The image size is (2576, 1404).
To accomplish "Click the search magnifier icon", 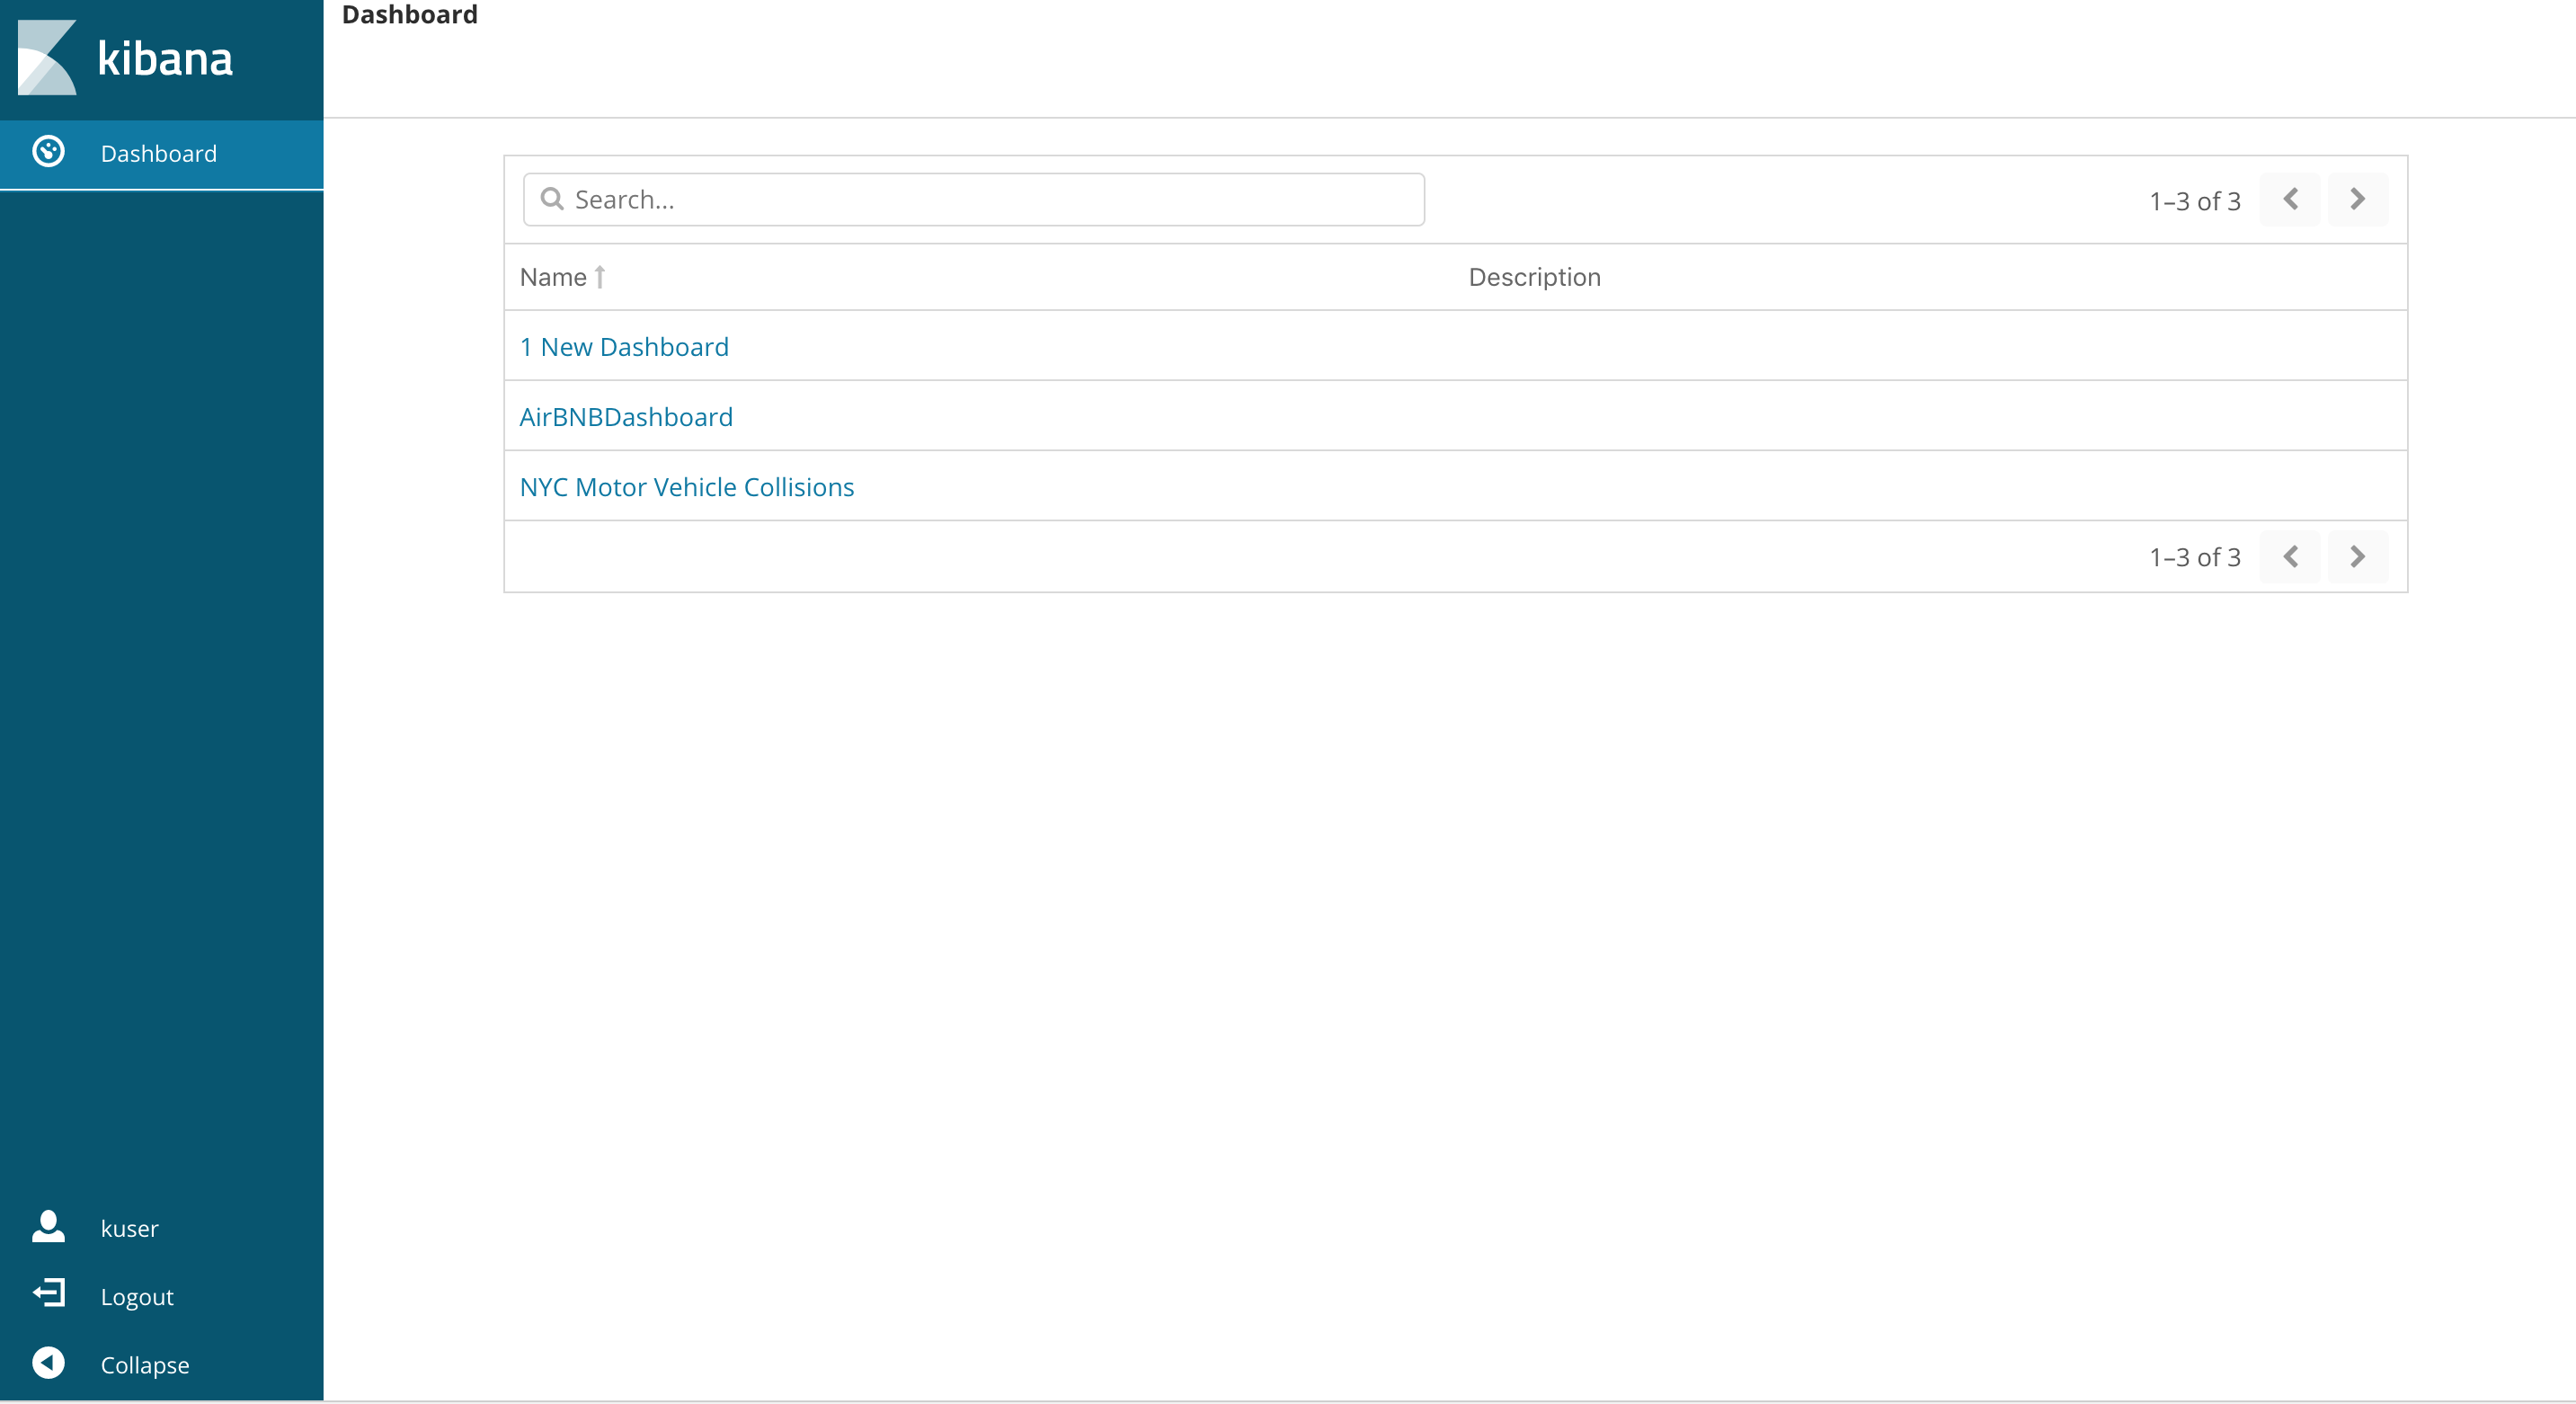I will (x=552, y=199).
